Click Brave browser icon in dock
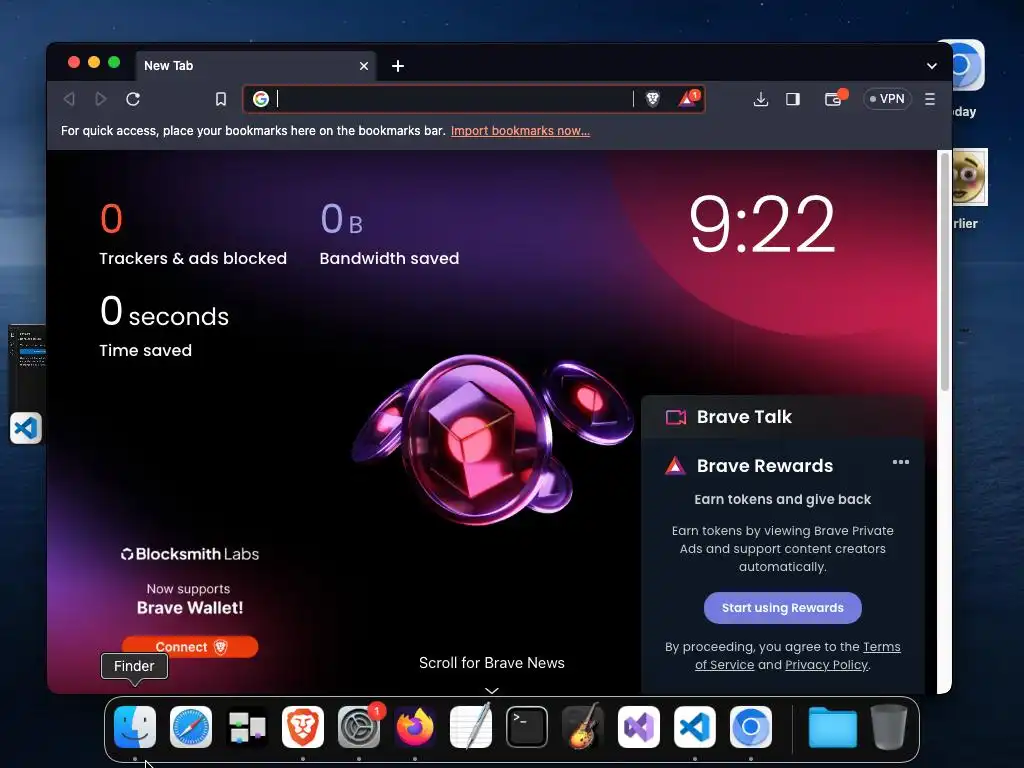The height and width of the screenshot is (768, 1024). (303, 727)
